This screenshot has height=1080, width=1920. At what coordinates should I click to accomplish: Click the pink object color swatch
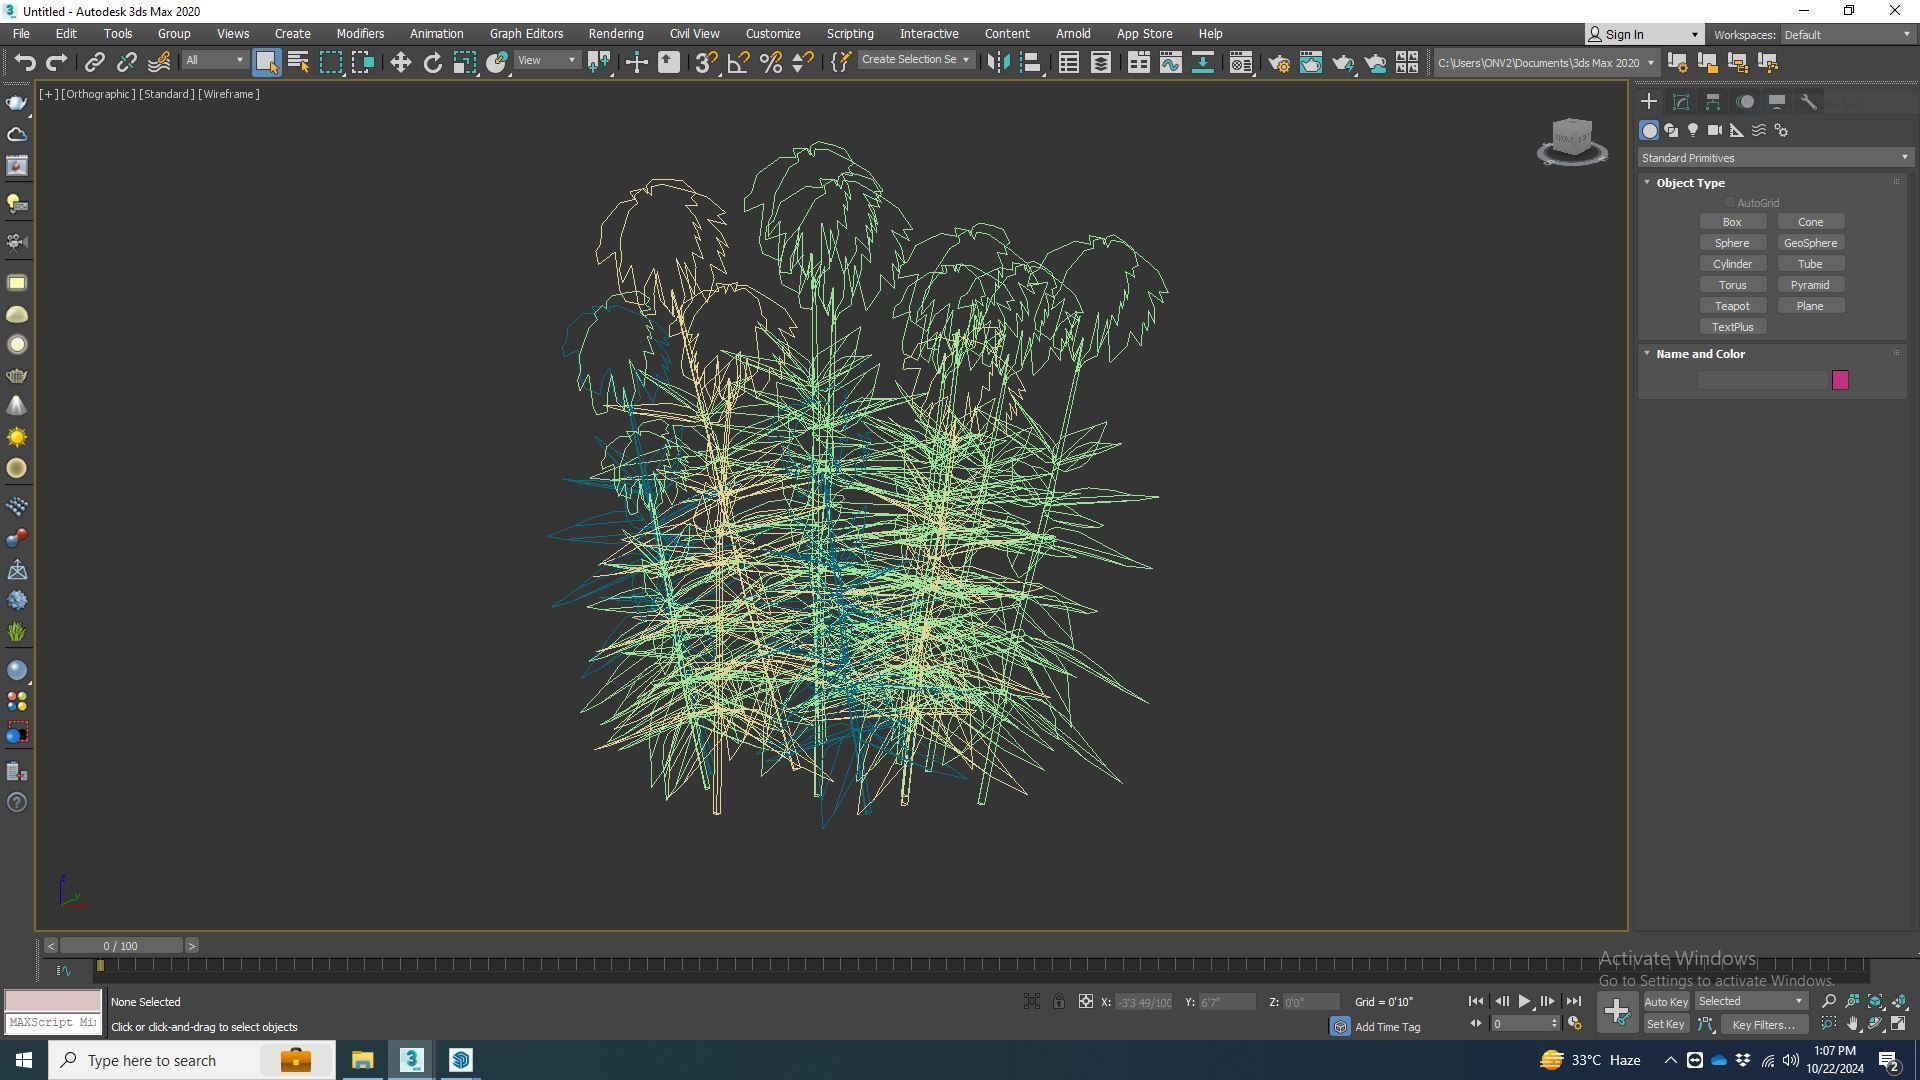pos(1840,380)
